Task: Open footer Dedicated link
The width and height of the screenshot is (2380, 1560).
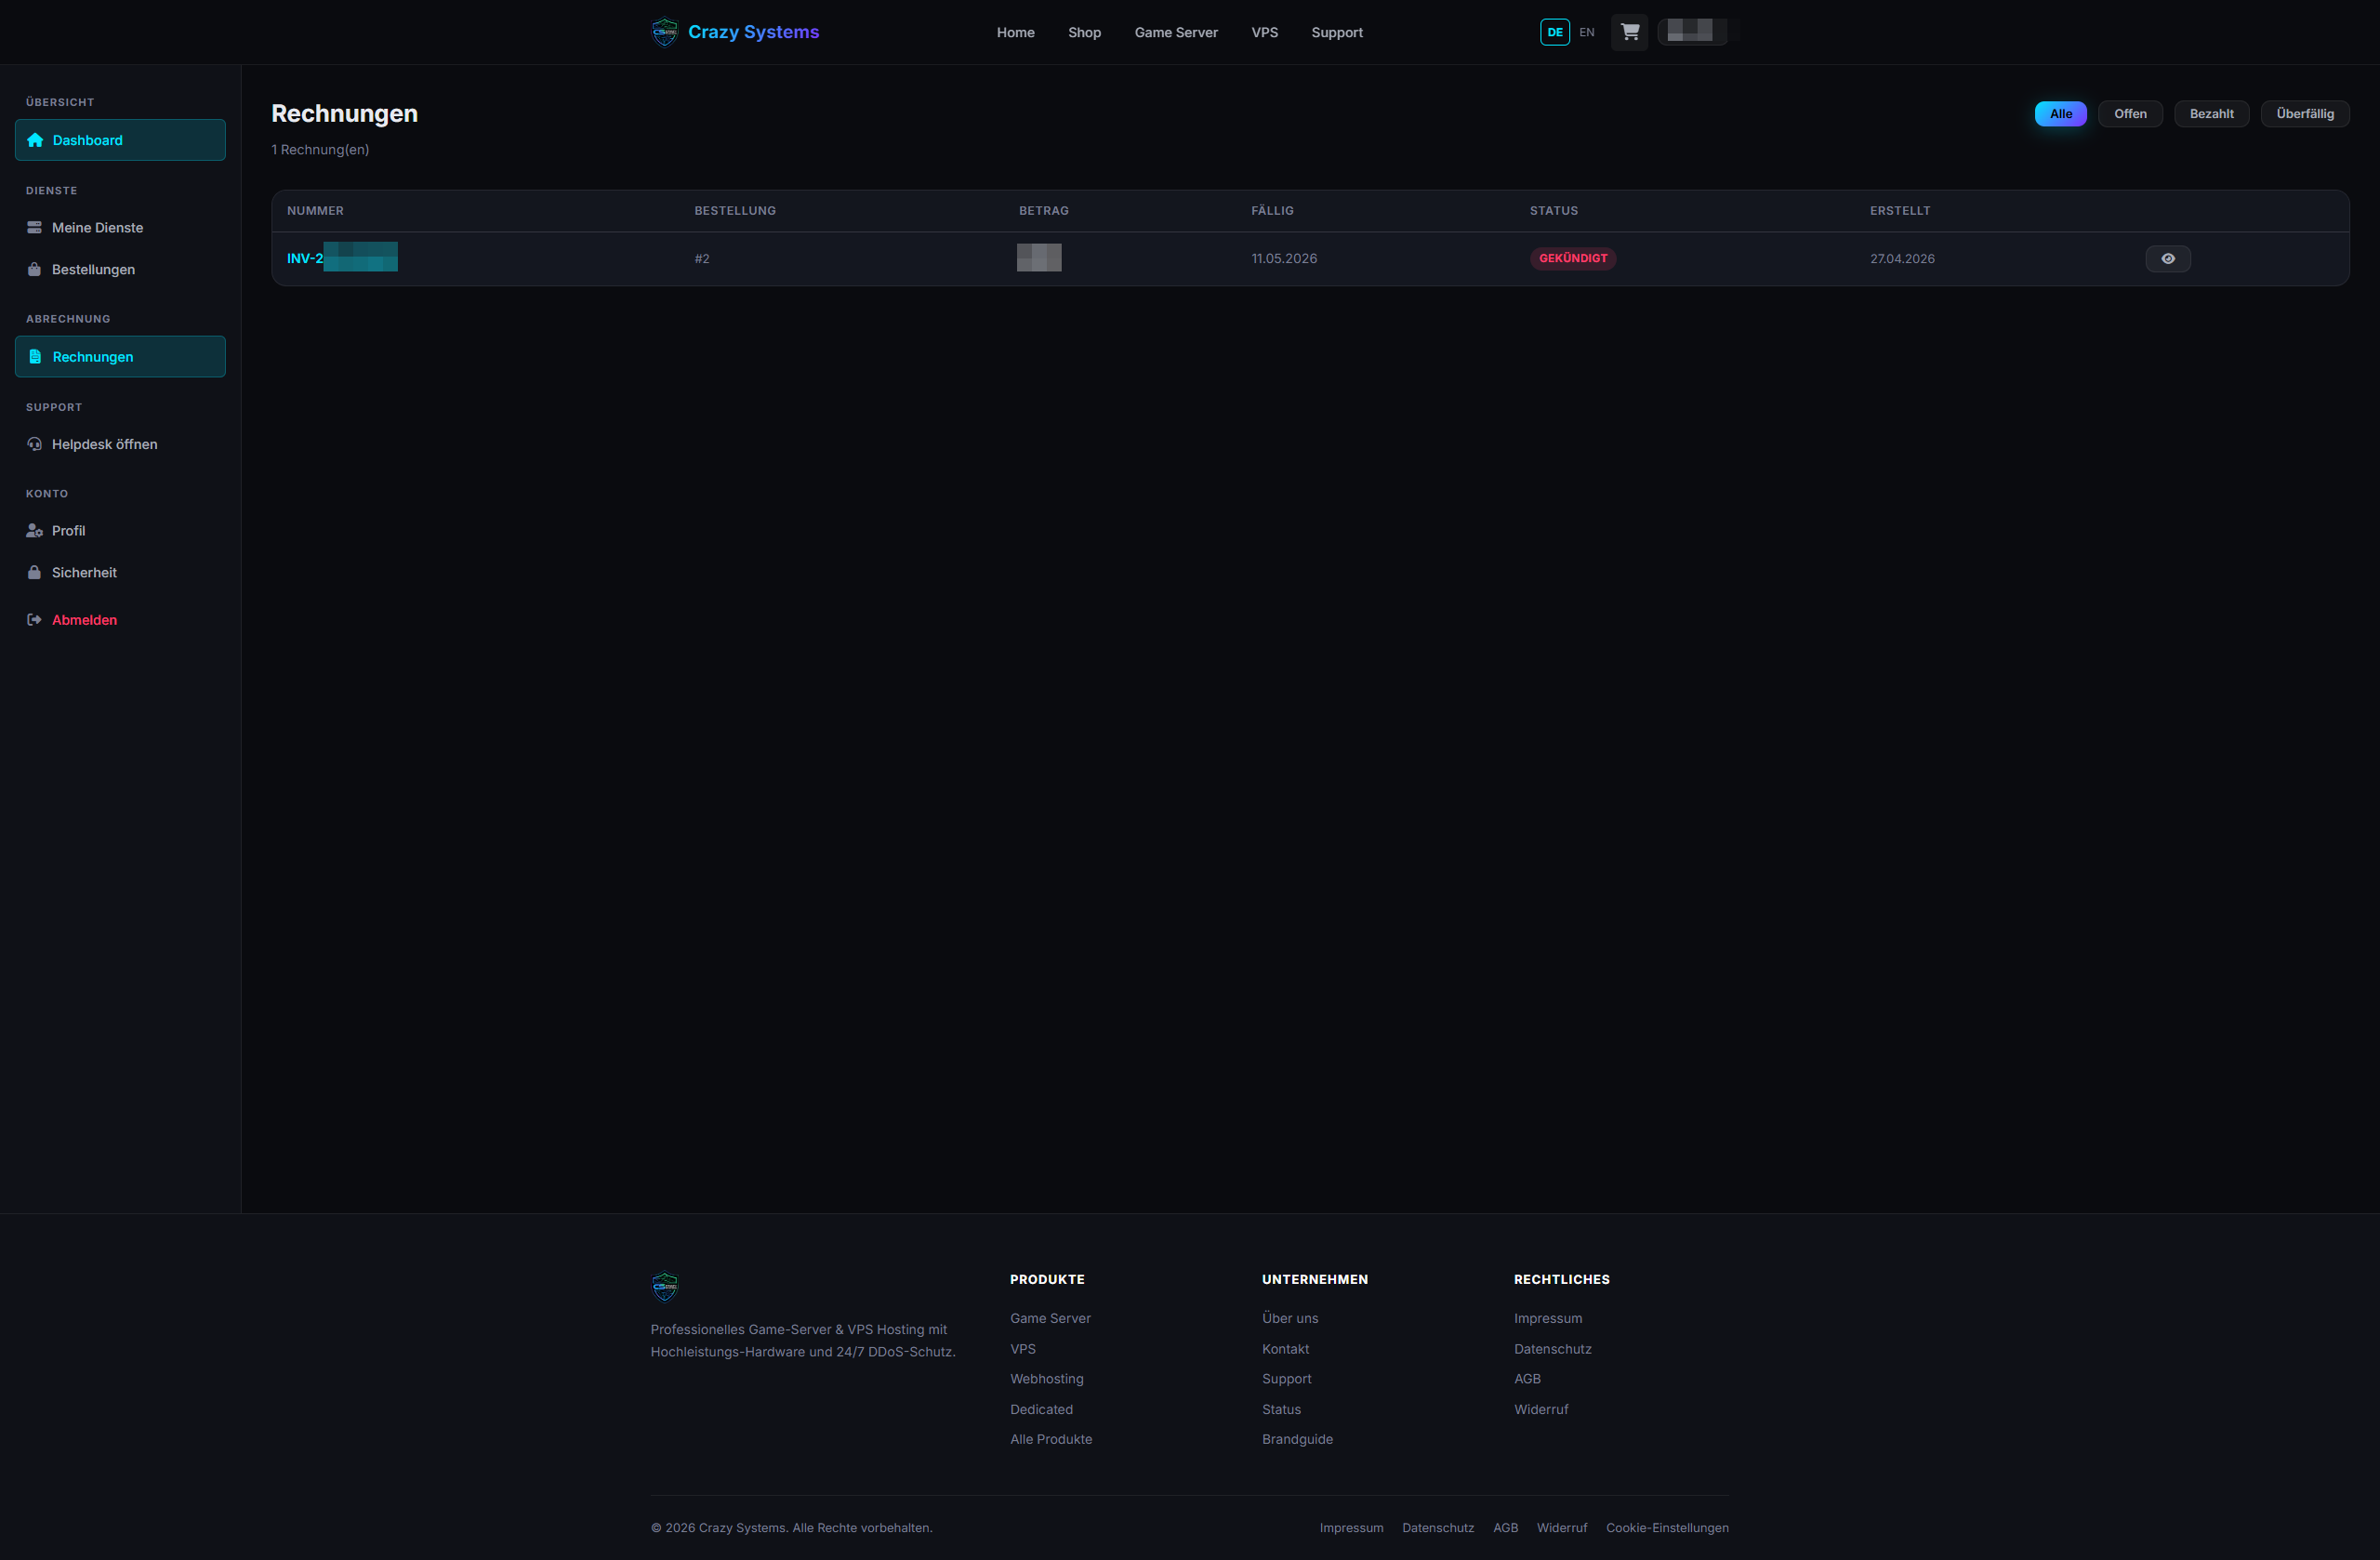Action: 1041,1410
